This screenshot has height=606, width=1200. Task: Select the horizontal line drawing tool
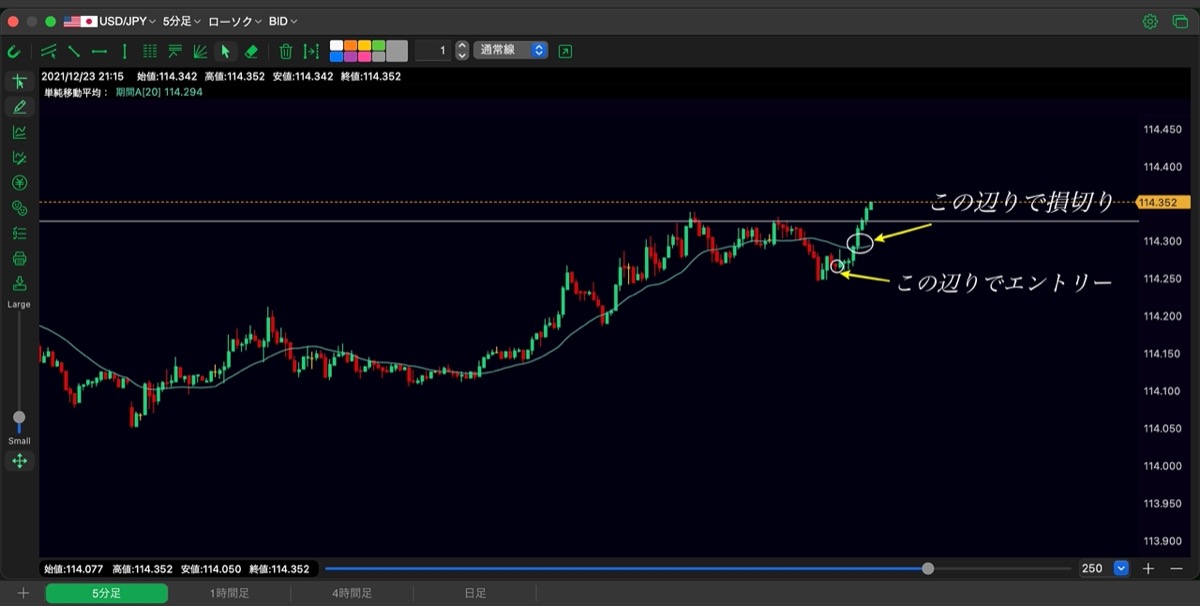coord(99,51)
